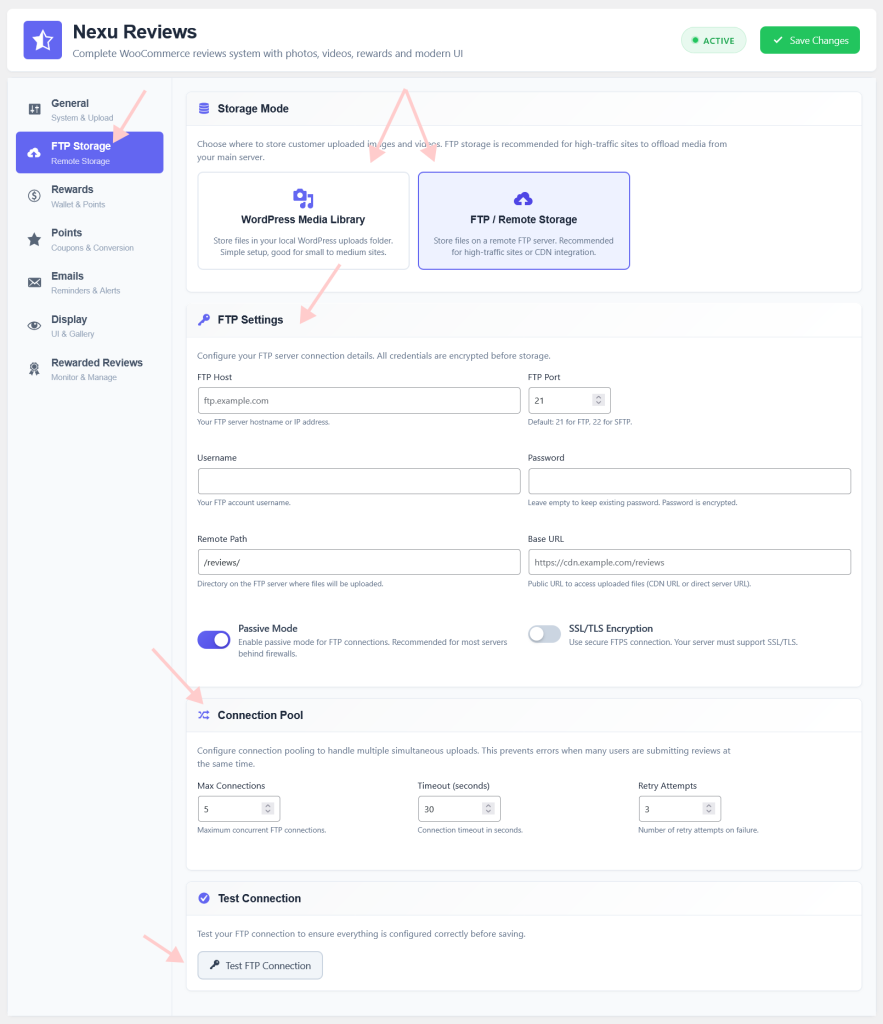Screen dimensions: 883x1024
Task: Click the FTP / Remote Storage cloud upload icon
Action: [523, 198]
